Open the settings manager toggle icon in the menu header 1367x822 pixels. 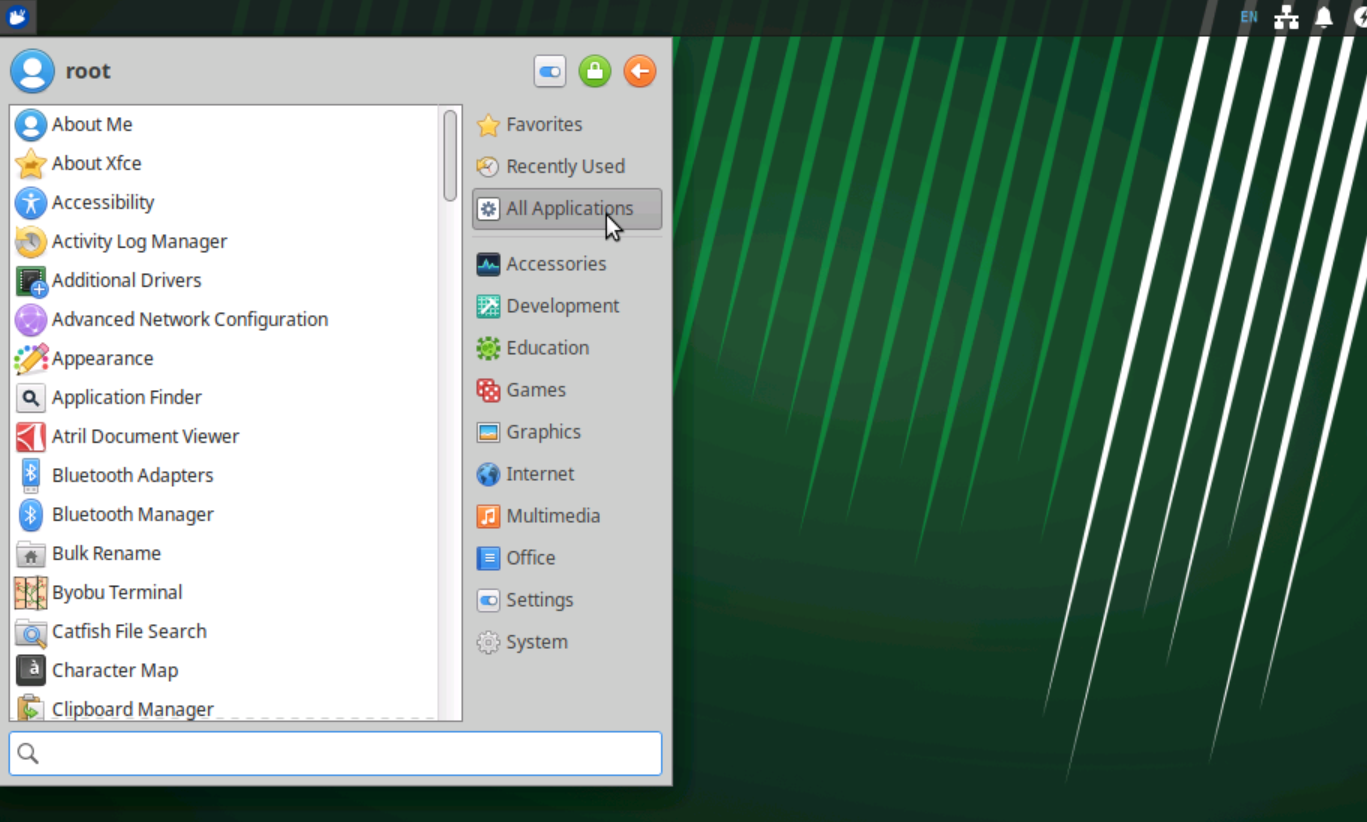[550, 71]
